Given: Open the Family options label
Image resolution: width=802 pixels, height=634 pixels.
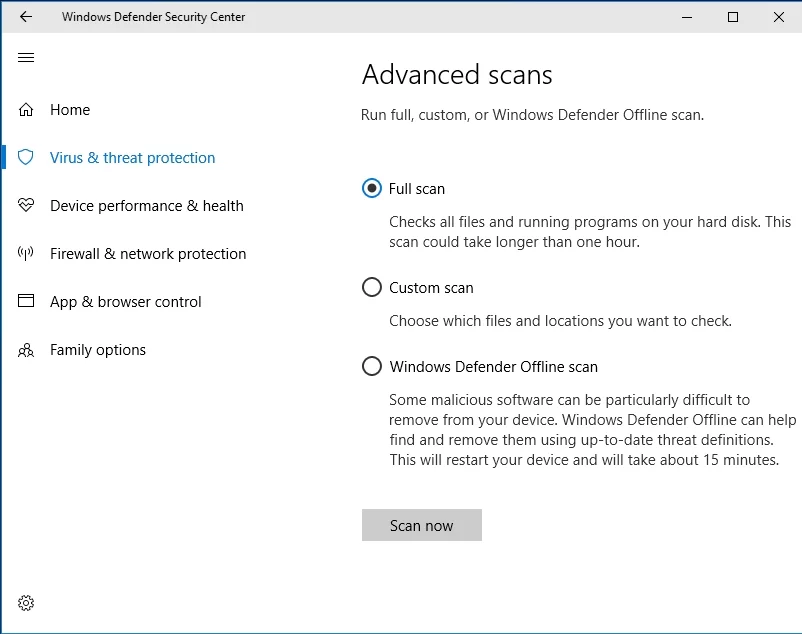Looking at the screenshot, I should point(98,350).
